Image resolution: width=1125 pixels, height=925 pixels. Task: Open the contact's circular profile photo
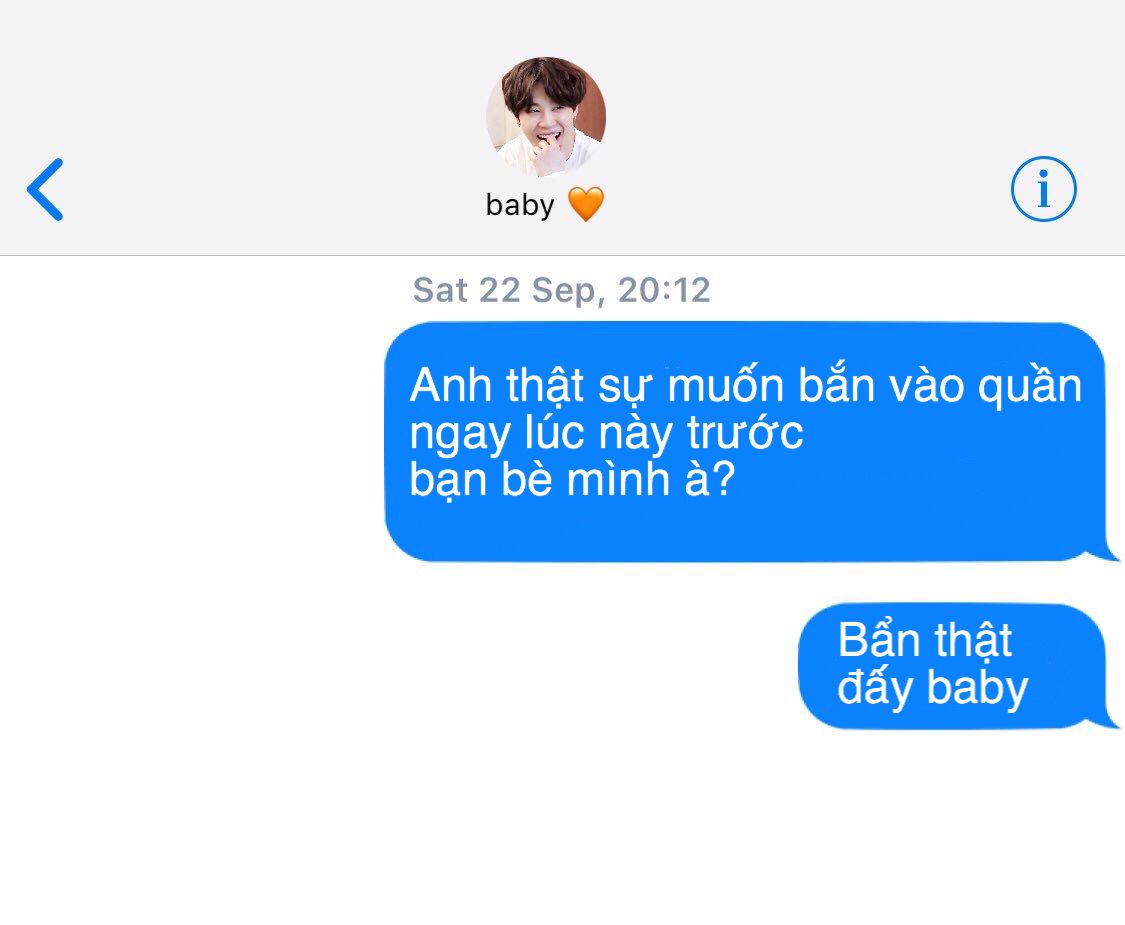click(x=546, y=117)
